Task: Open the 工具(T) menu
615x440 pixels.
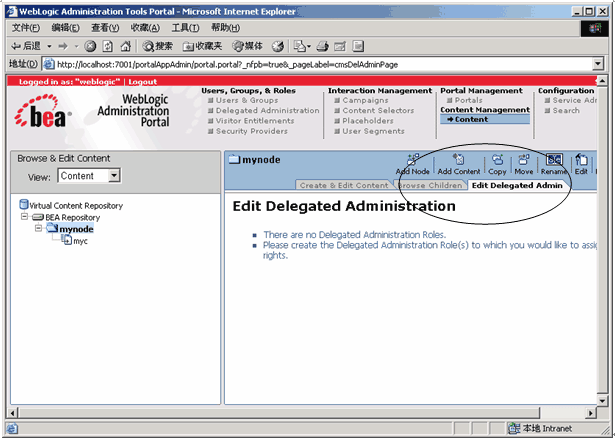Action: pos(185,28)
